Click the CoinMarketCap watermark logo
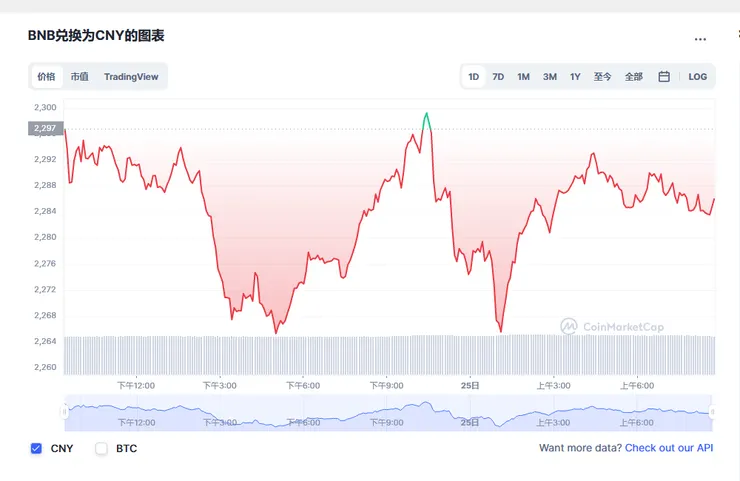Viewport: 740px width, 481px height. (620, 325)
